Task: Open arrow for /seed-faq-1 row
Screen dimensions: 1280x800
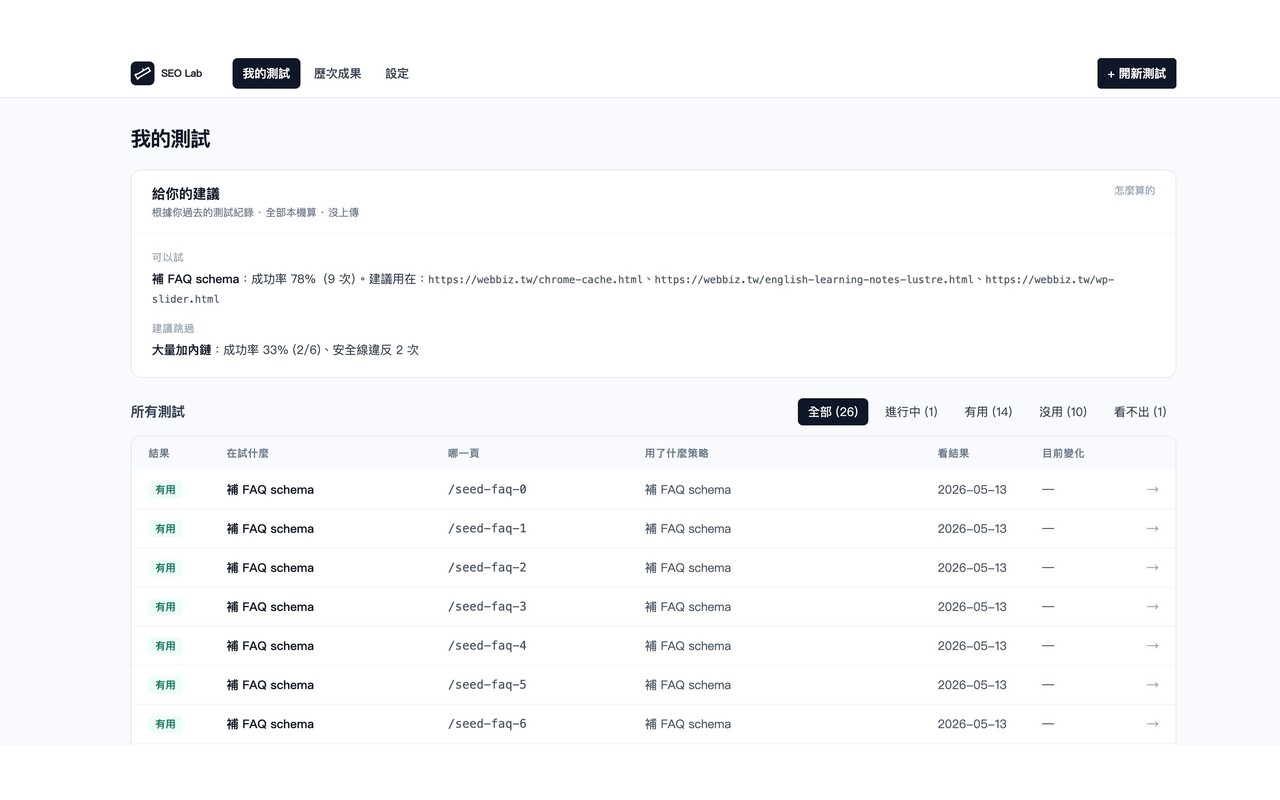Action: 1152,528
